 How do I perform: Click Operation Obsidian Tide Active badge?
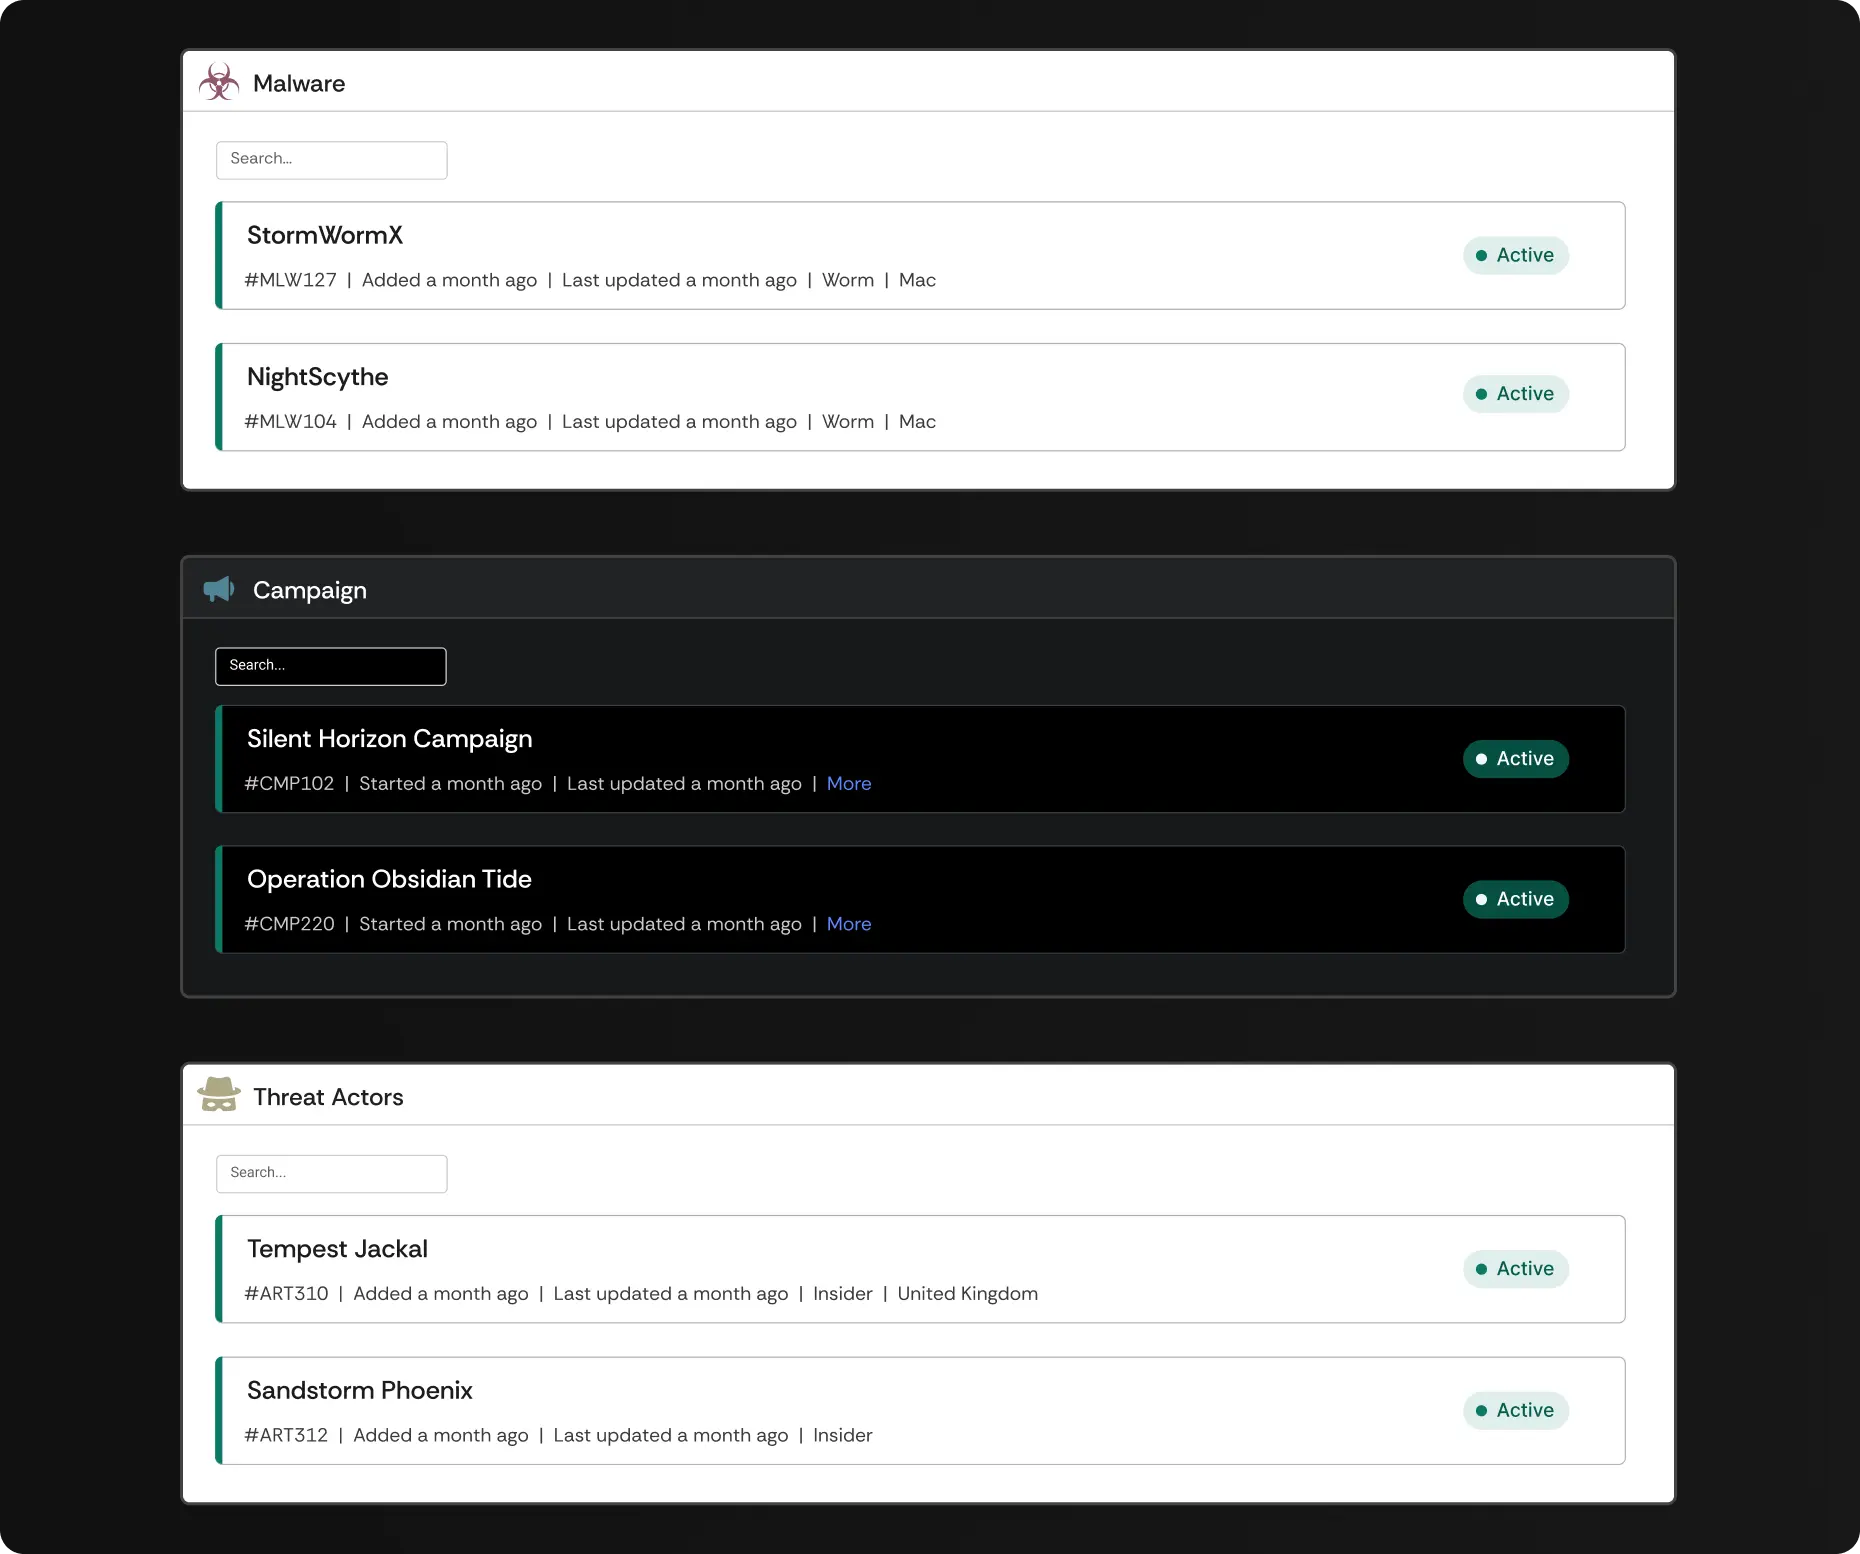(1515, 899)
